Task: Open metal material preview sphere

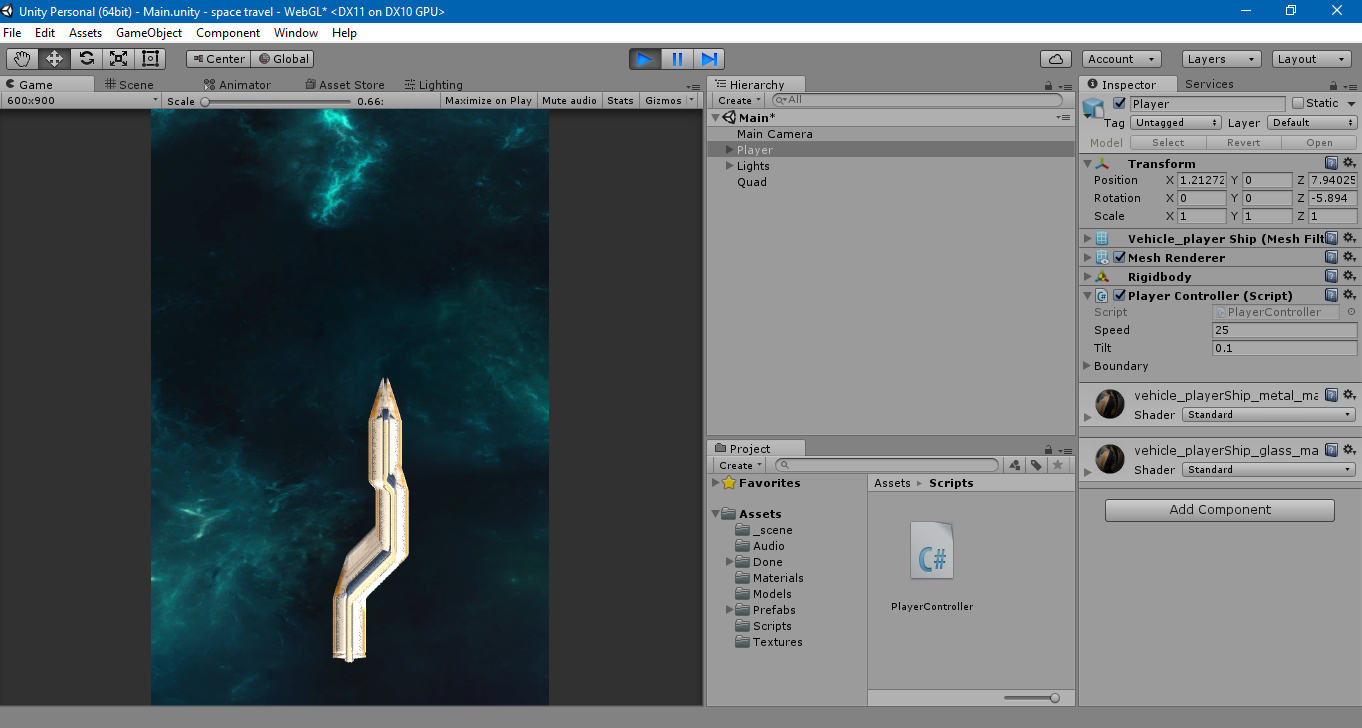Action: tap(1109, 404)
